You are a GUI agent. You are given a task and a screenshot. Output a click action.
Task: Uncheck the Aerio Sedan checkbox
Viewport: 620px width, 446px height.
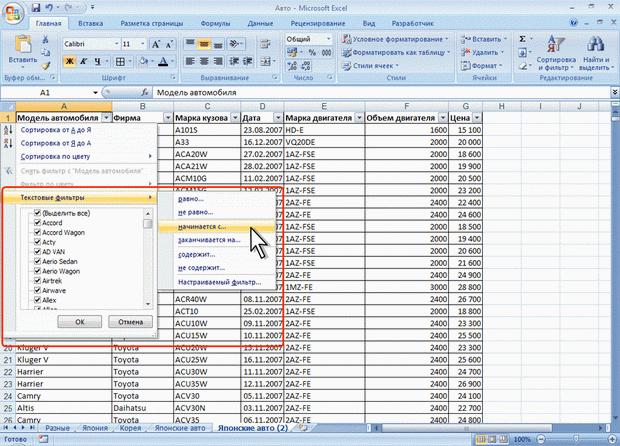[38, 261]
